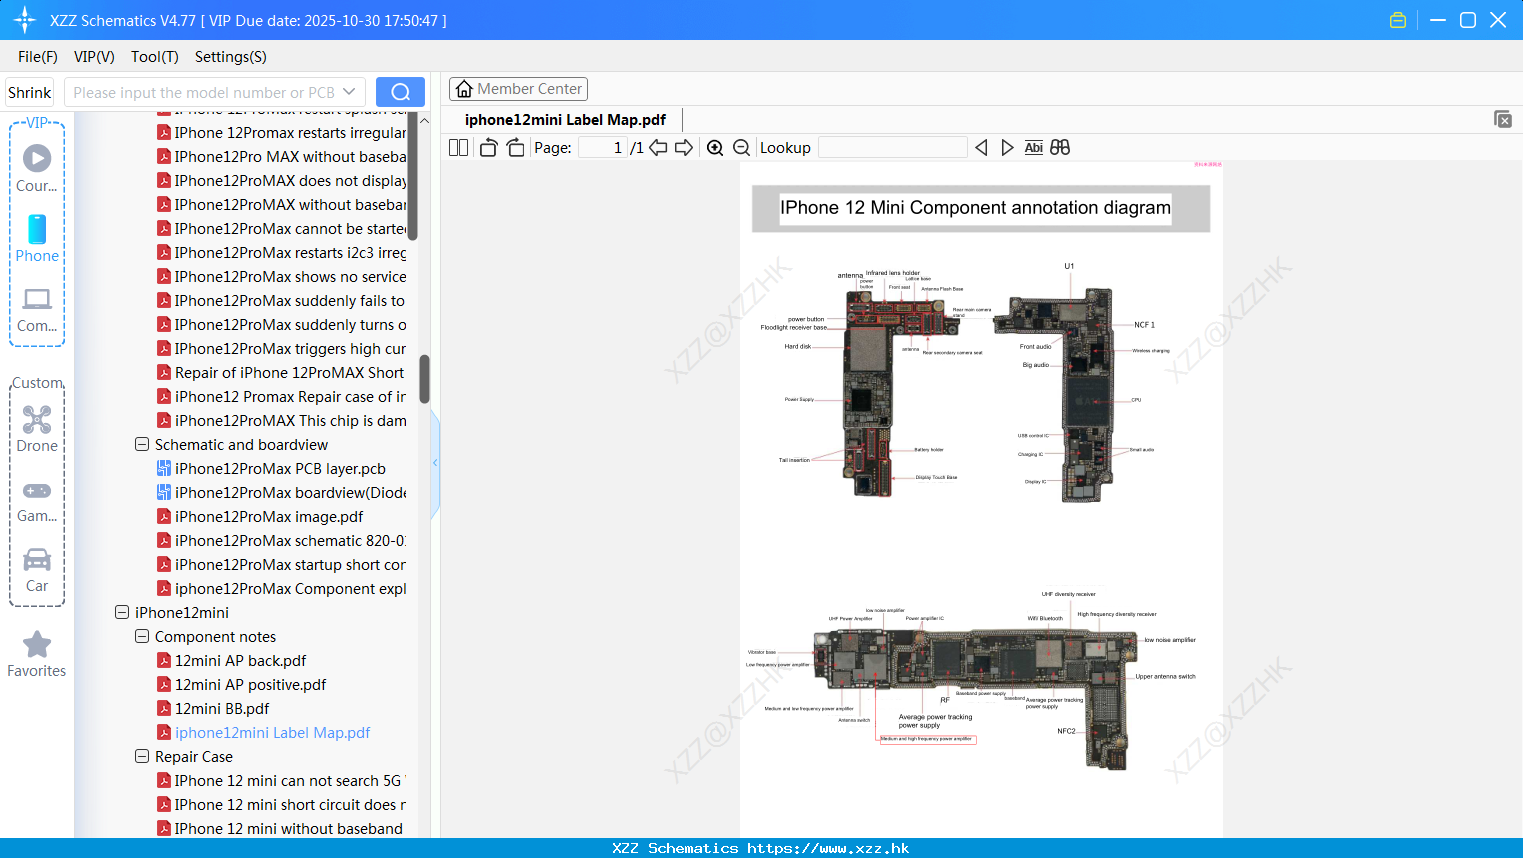
Task: Open IPhone12ProMax shows no service
Action: click(281, 277)
